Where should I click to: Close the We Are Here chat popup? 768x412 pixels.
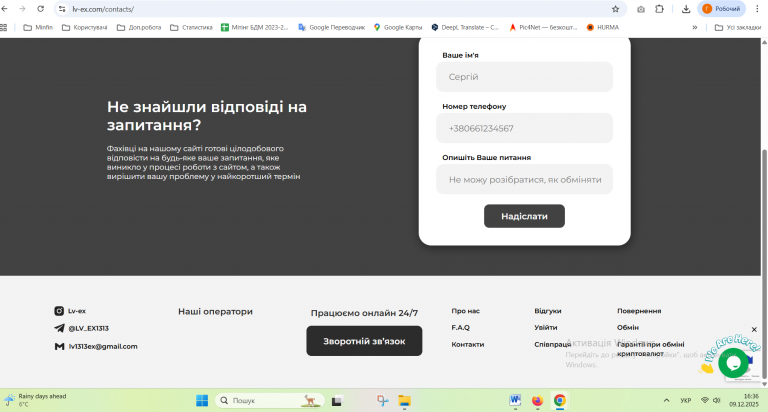pos(754,330)
